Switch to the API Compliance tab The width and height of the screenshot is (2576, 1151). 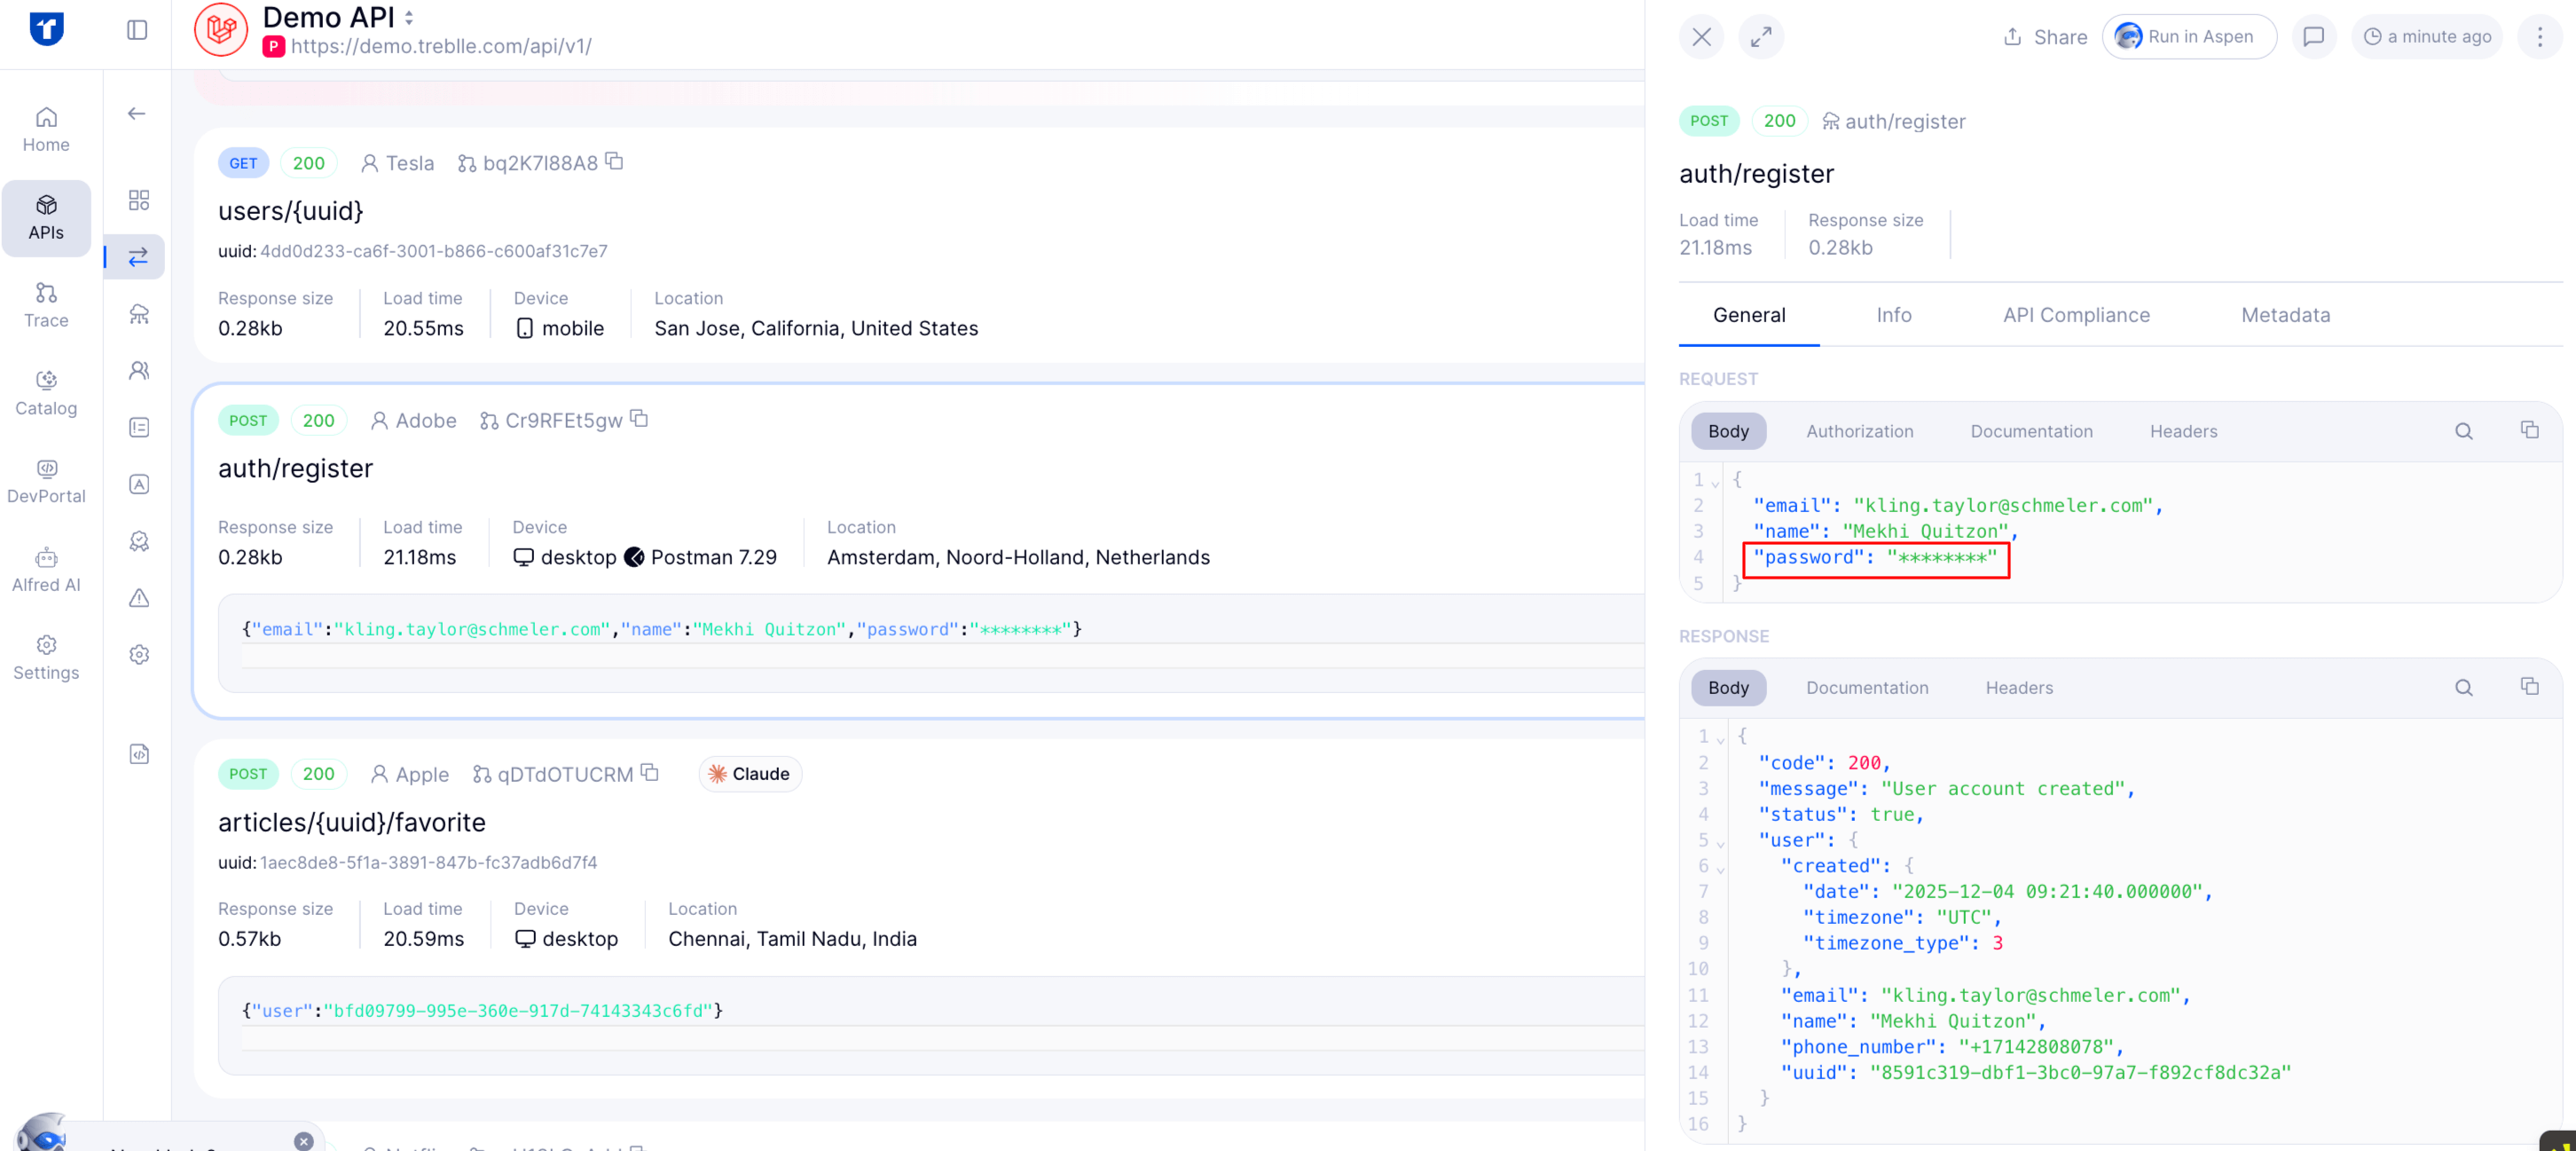[2076, 315]
